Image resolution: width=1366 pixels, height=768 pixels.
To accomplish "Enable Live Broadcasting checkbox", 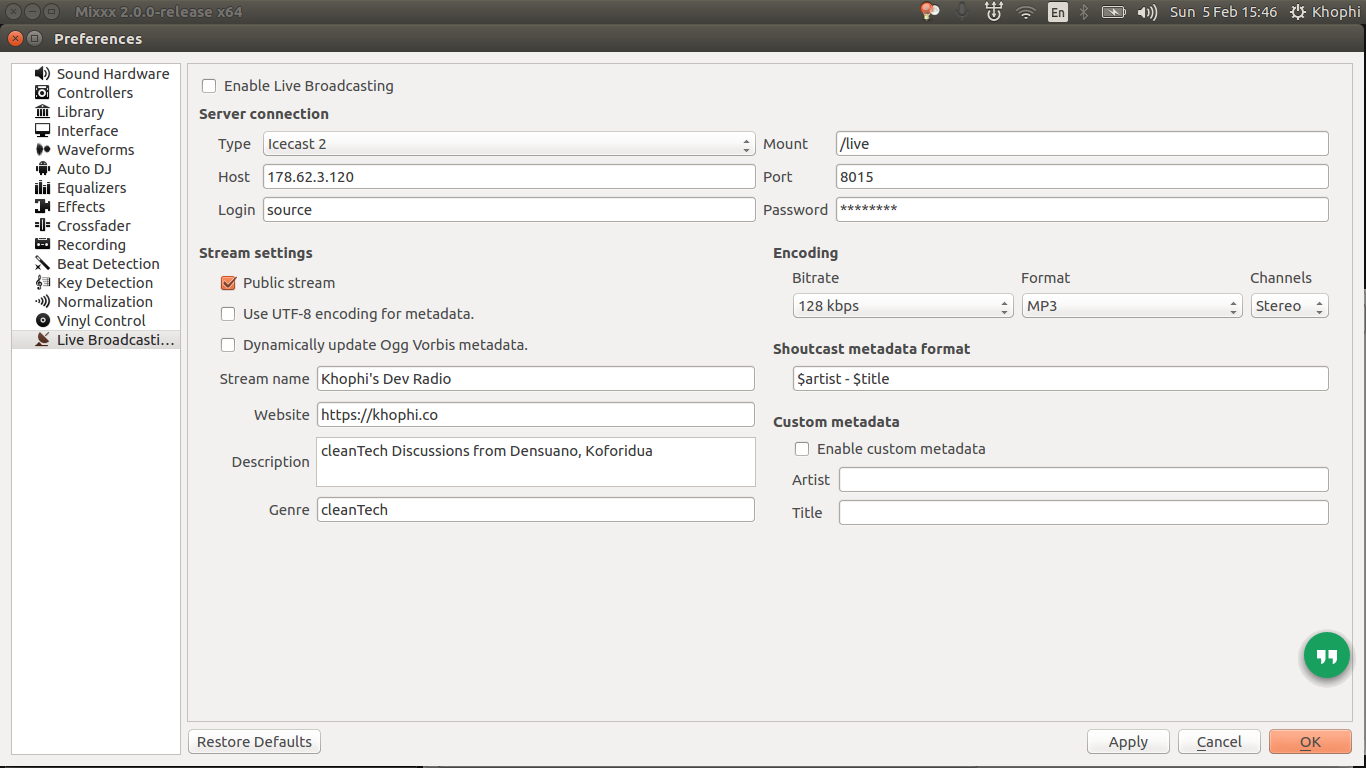I will coord(209,86).
